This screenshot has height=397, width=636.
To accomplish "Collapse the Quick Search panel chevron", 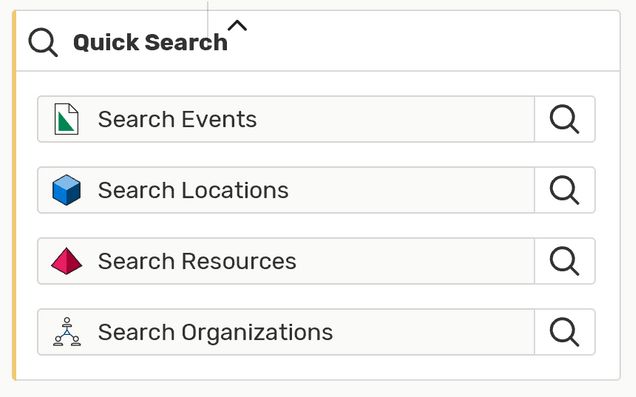I will (237, 26).
